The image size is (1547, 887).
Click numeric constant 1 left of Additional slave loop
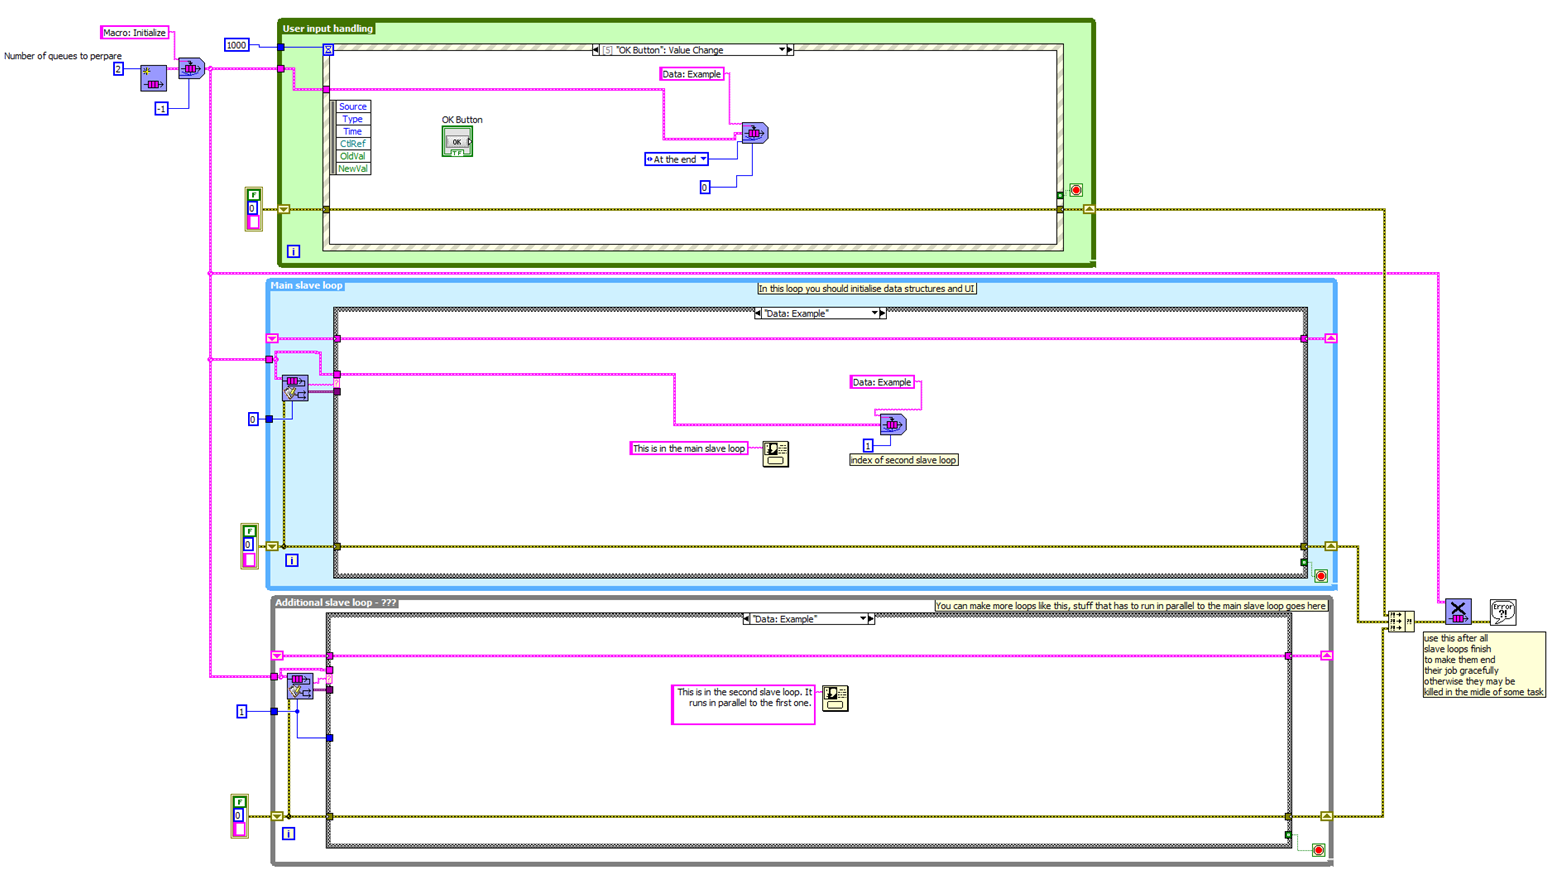click(x=241, y=711)
